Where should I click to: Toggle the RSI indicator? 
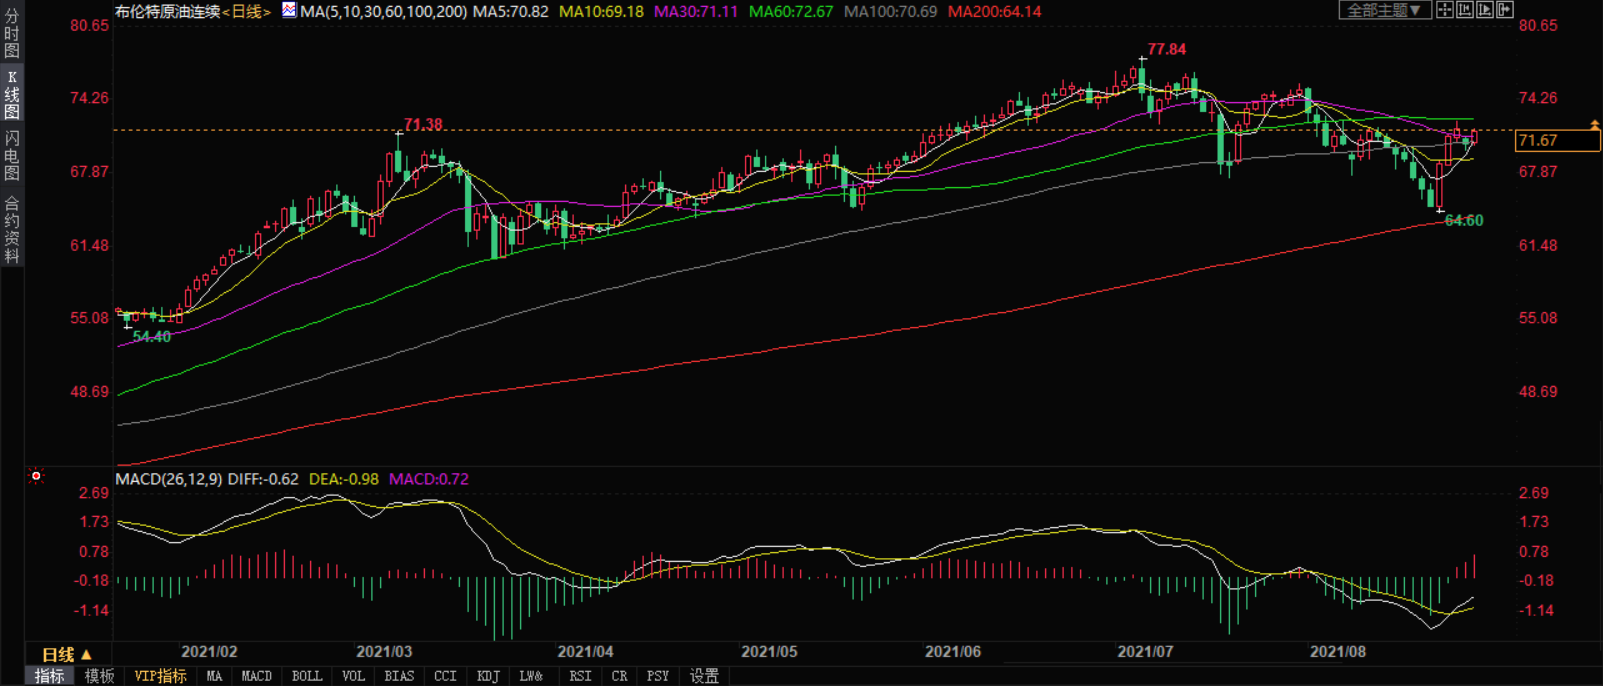coord(580,676)
